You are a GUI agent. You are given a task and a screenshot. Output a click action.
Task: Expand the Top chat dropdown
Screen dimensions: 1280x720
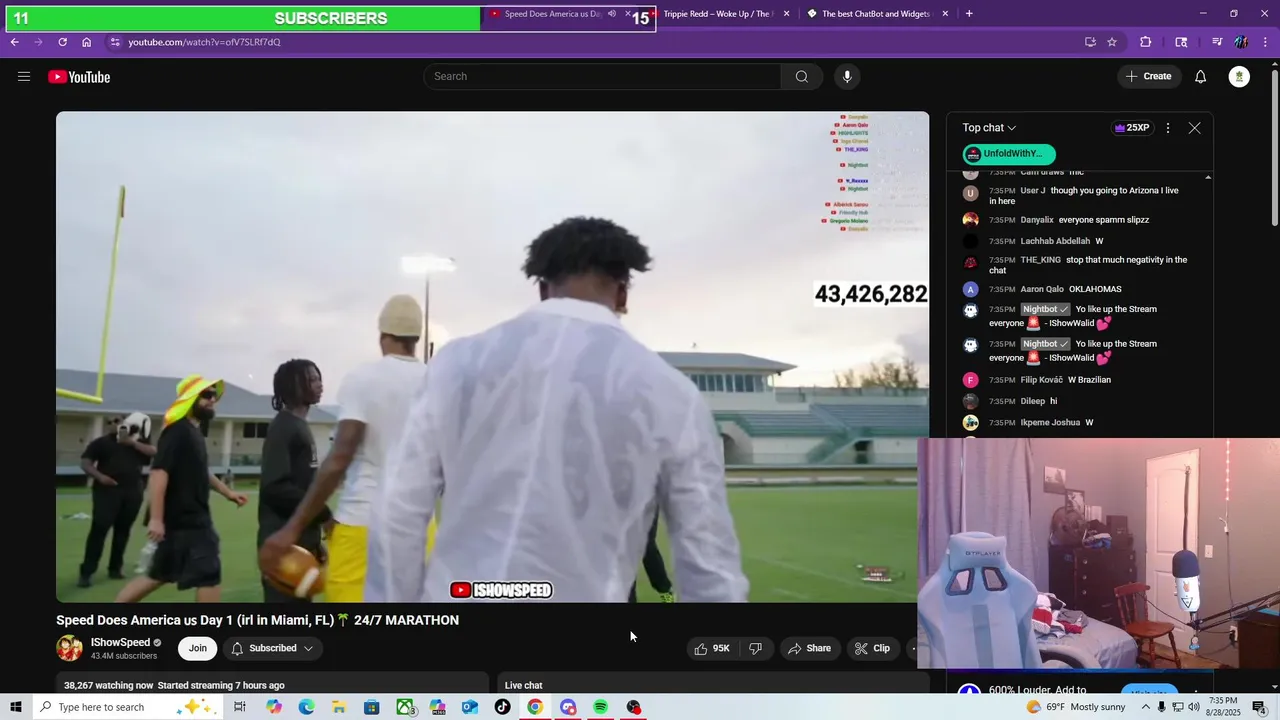click(989, 128)
